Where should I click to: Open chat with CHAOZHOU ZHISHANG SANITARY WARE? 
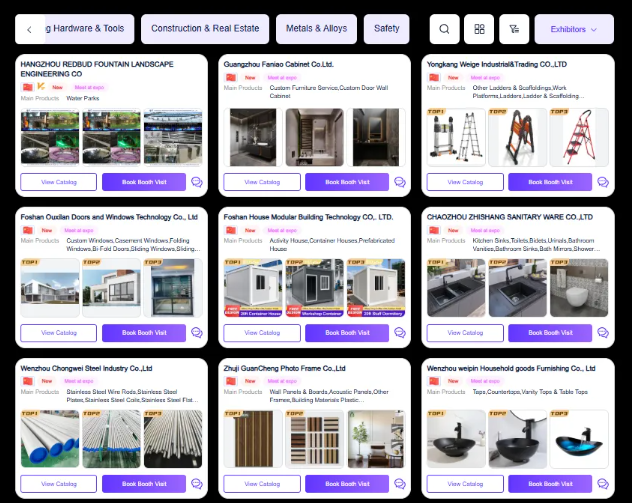pyautogui.click(x=603, y=333)
